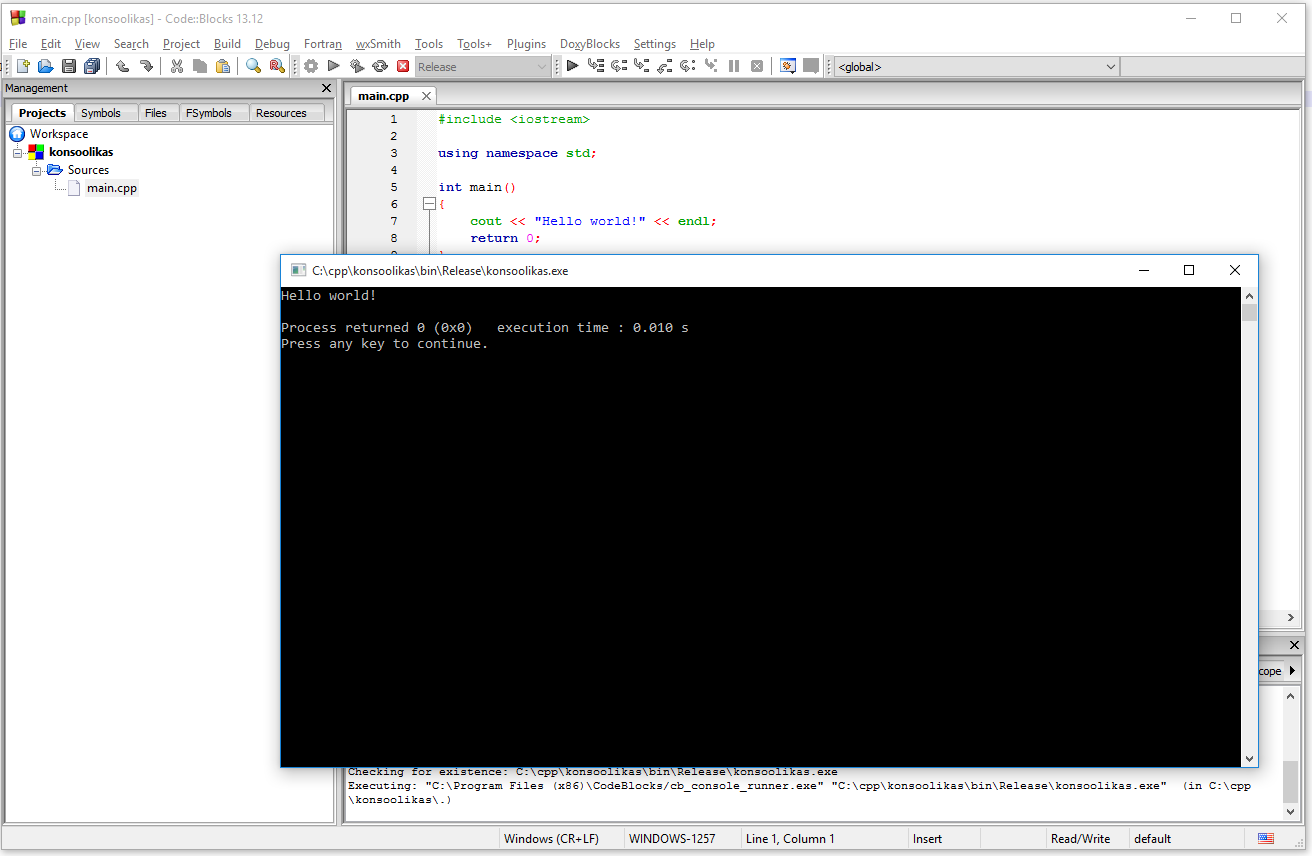Open the Release build target dropdown
The height and width of the screenshot is (856, 1312).
[542, 67]
